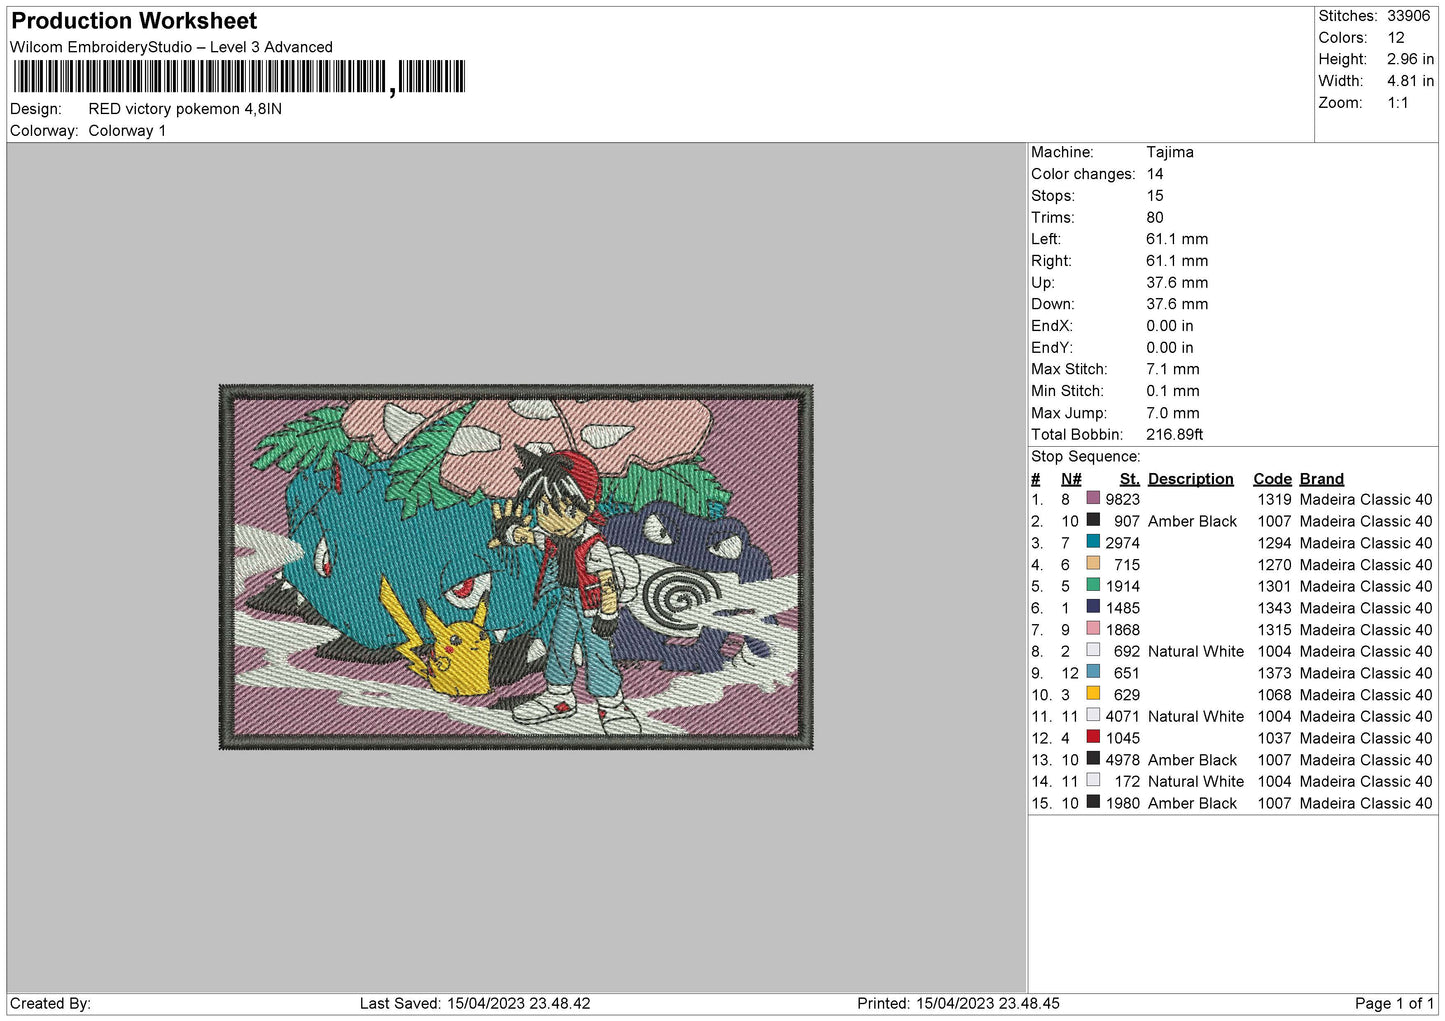Click the Machine value Tajima
1445x1021 pixels.
click(x=1170, y=152)
